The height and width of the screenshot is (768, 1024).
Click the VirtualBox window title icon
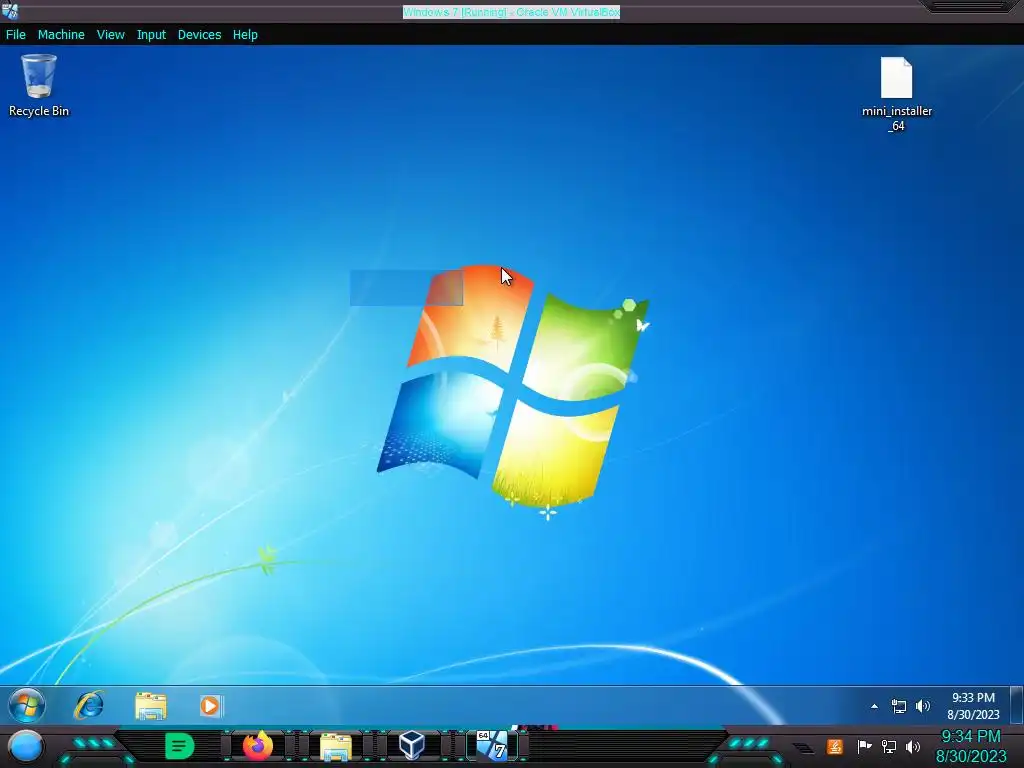(10, 11)
